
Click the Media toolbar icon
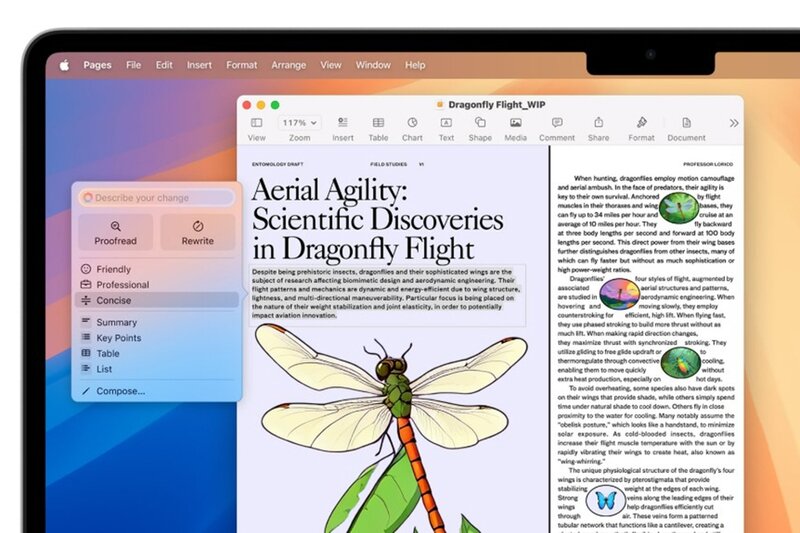(x=516, y=123)
